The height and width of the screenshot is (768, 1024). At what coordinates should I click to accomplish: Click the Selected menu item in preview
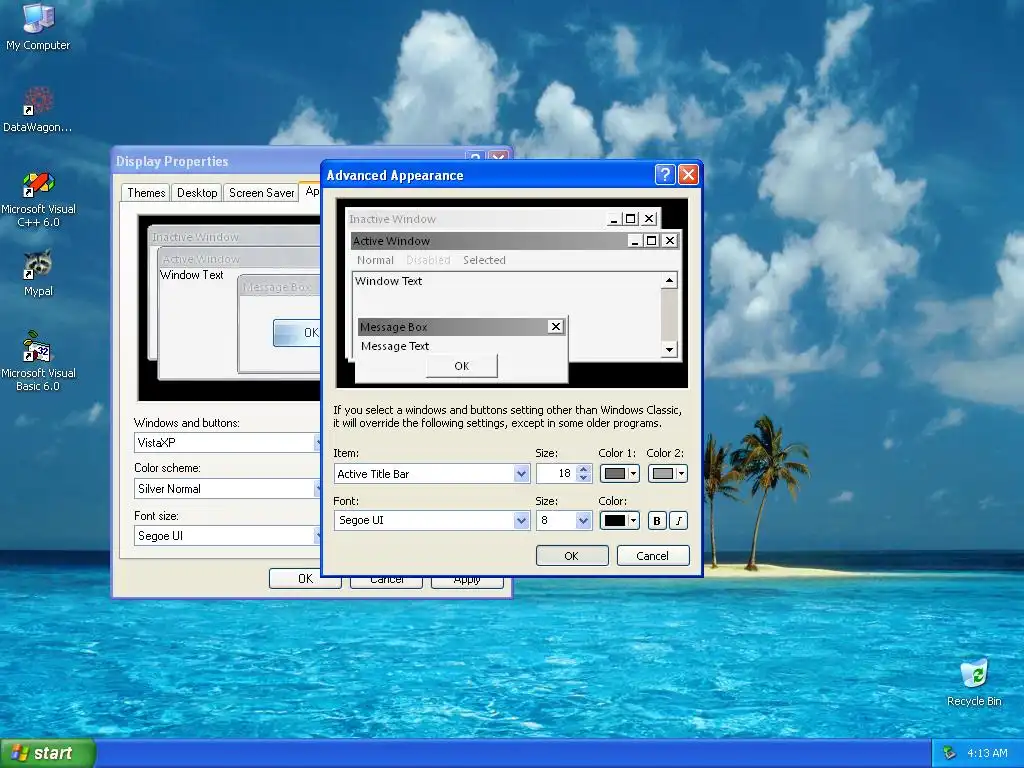click(x=484, y=260)
